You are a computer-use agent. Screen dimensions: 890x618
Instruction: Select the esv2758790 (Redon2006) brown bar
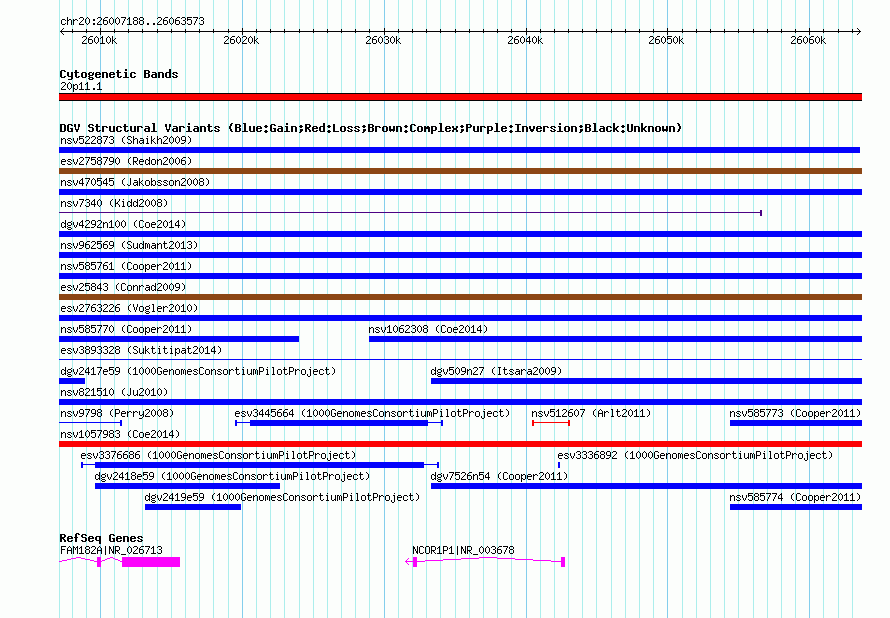pos(460,171)
